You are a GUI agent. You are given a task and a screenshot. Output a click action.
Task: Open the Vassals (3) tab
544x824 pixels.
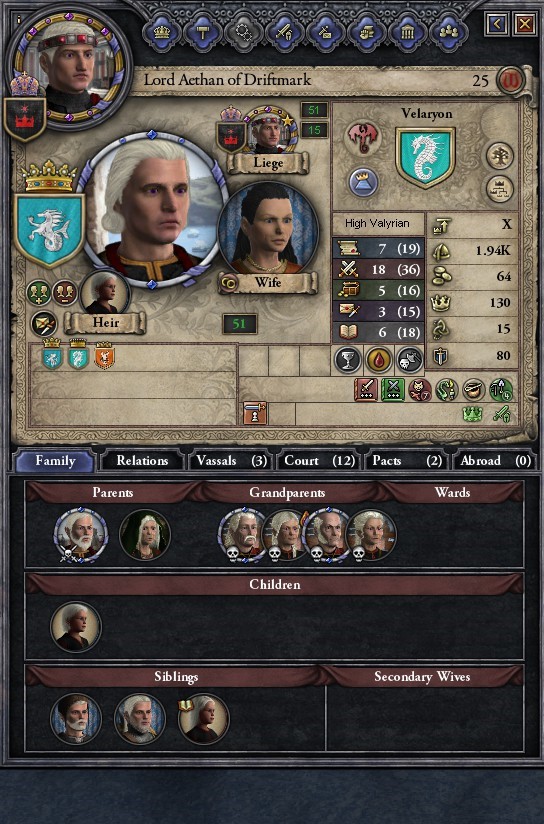click(231, 461)
